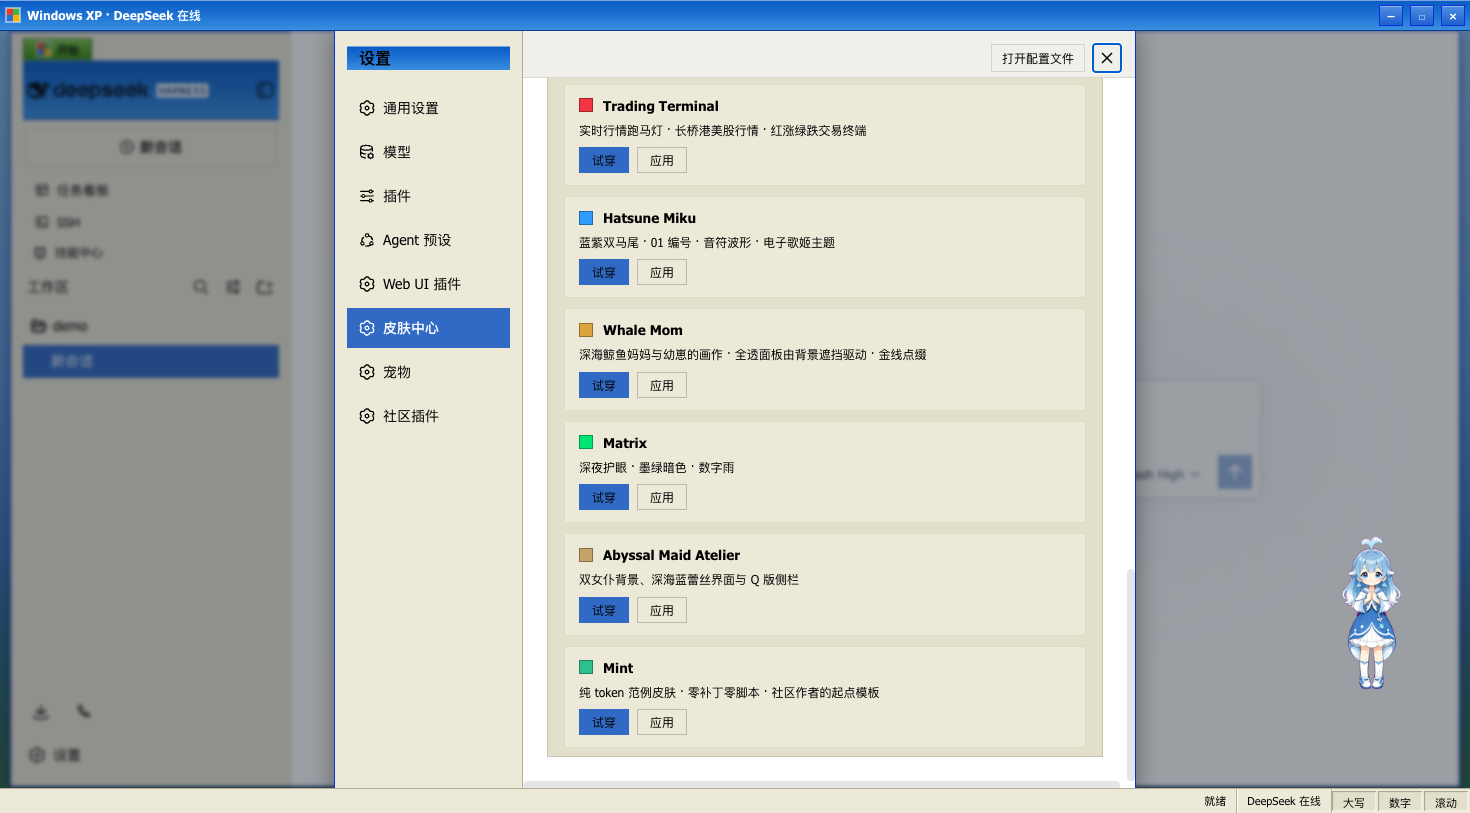Click the green Matrix color swatch
The width and height of the screenshot is (1470, 813).
point(586,442)
